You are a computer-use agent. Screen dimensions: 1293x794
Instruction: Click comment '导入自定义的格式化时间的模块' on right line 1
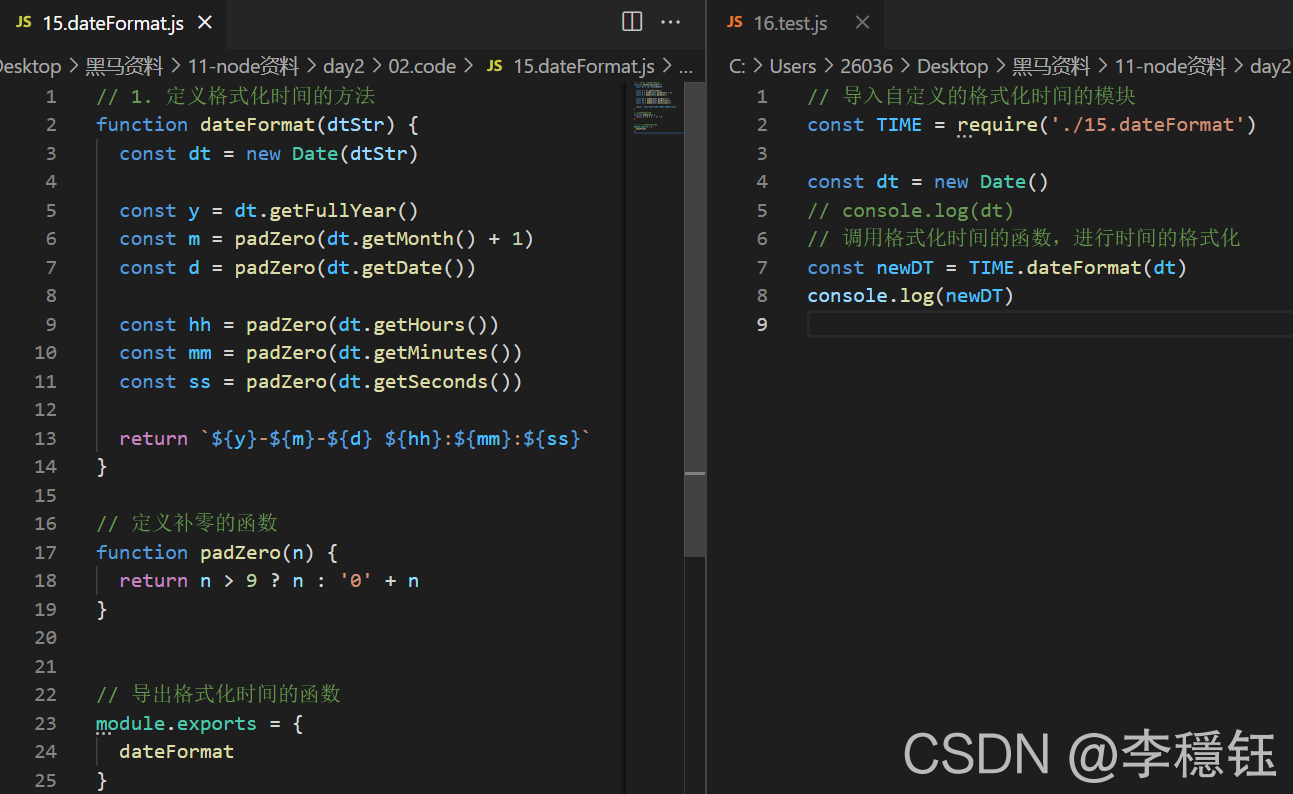[x=989, y=96]
